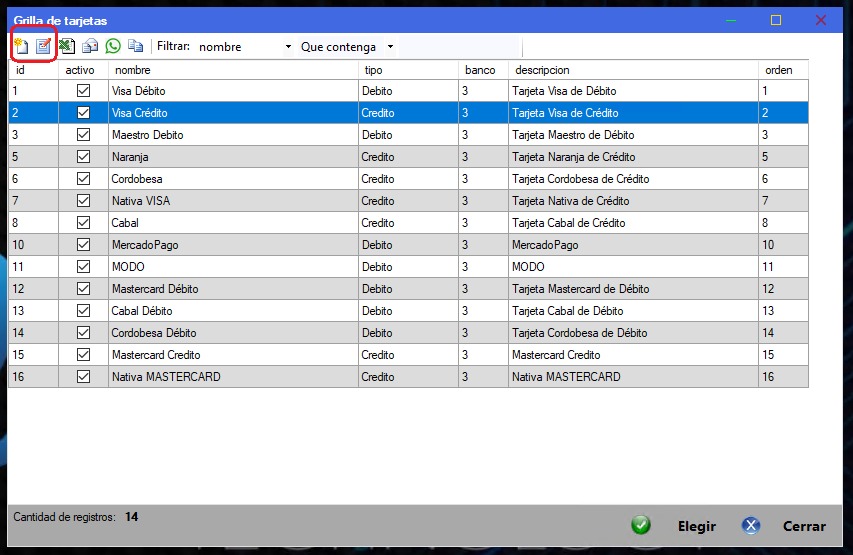Click the copy grid icon
Screen dimensions: 853x555
coord(135,46)
